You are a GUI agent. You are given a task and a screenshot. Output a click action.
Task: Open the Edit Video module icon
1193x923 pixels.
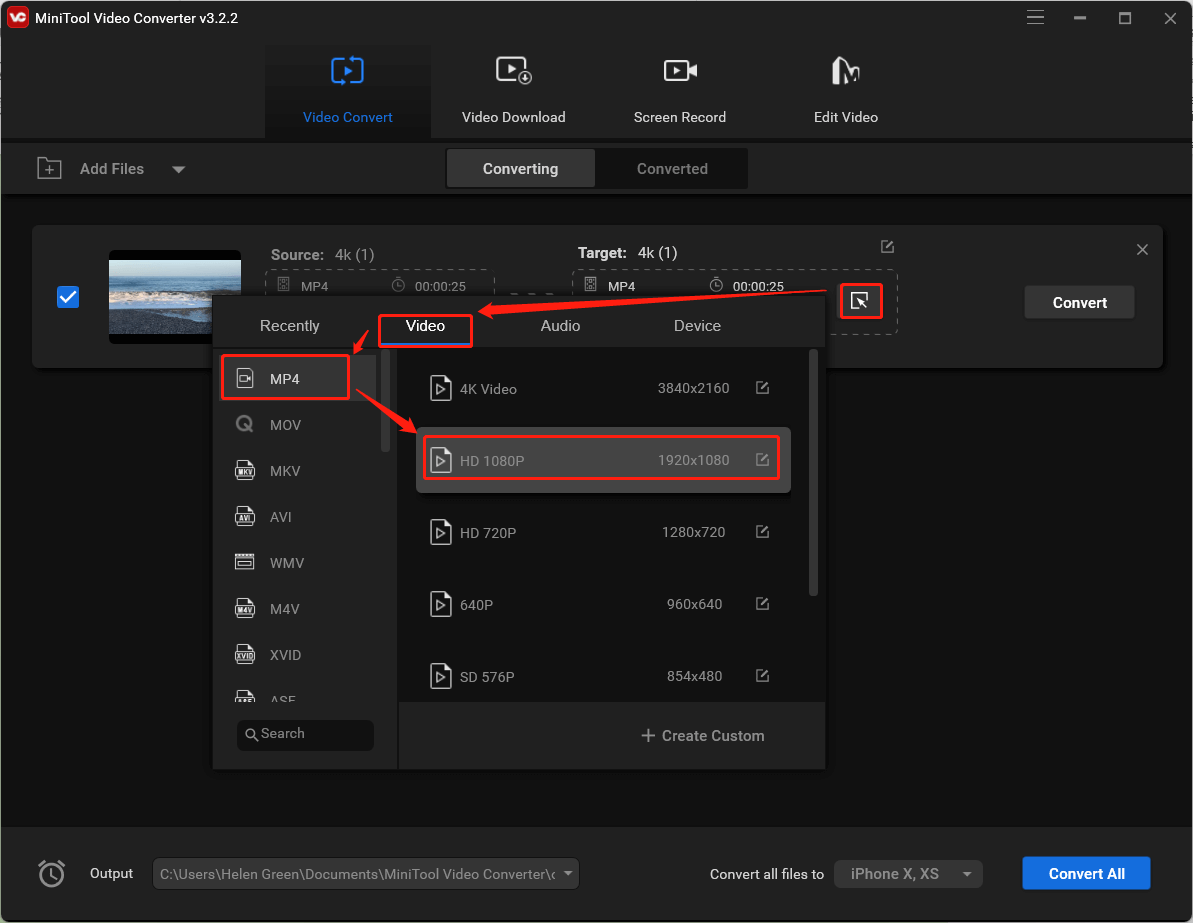[845, 71]
